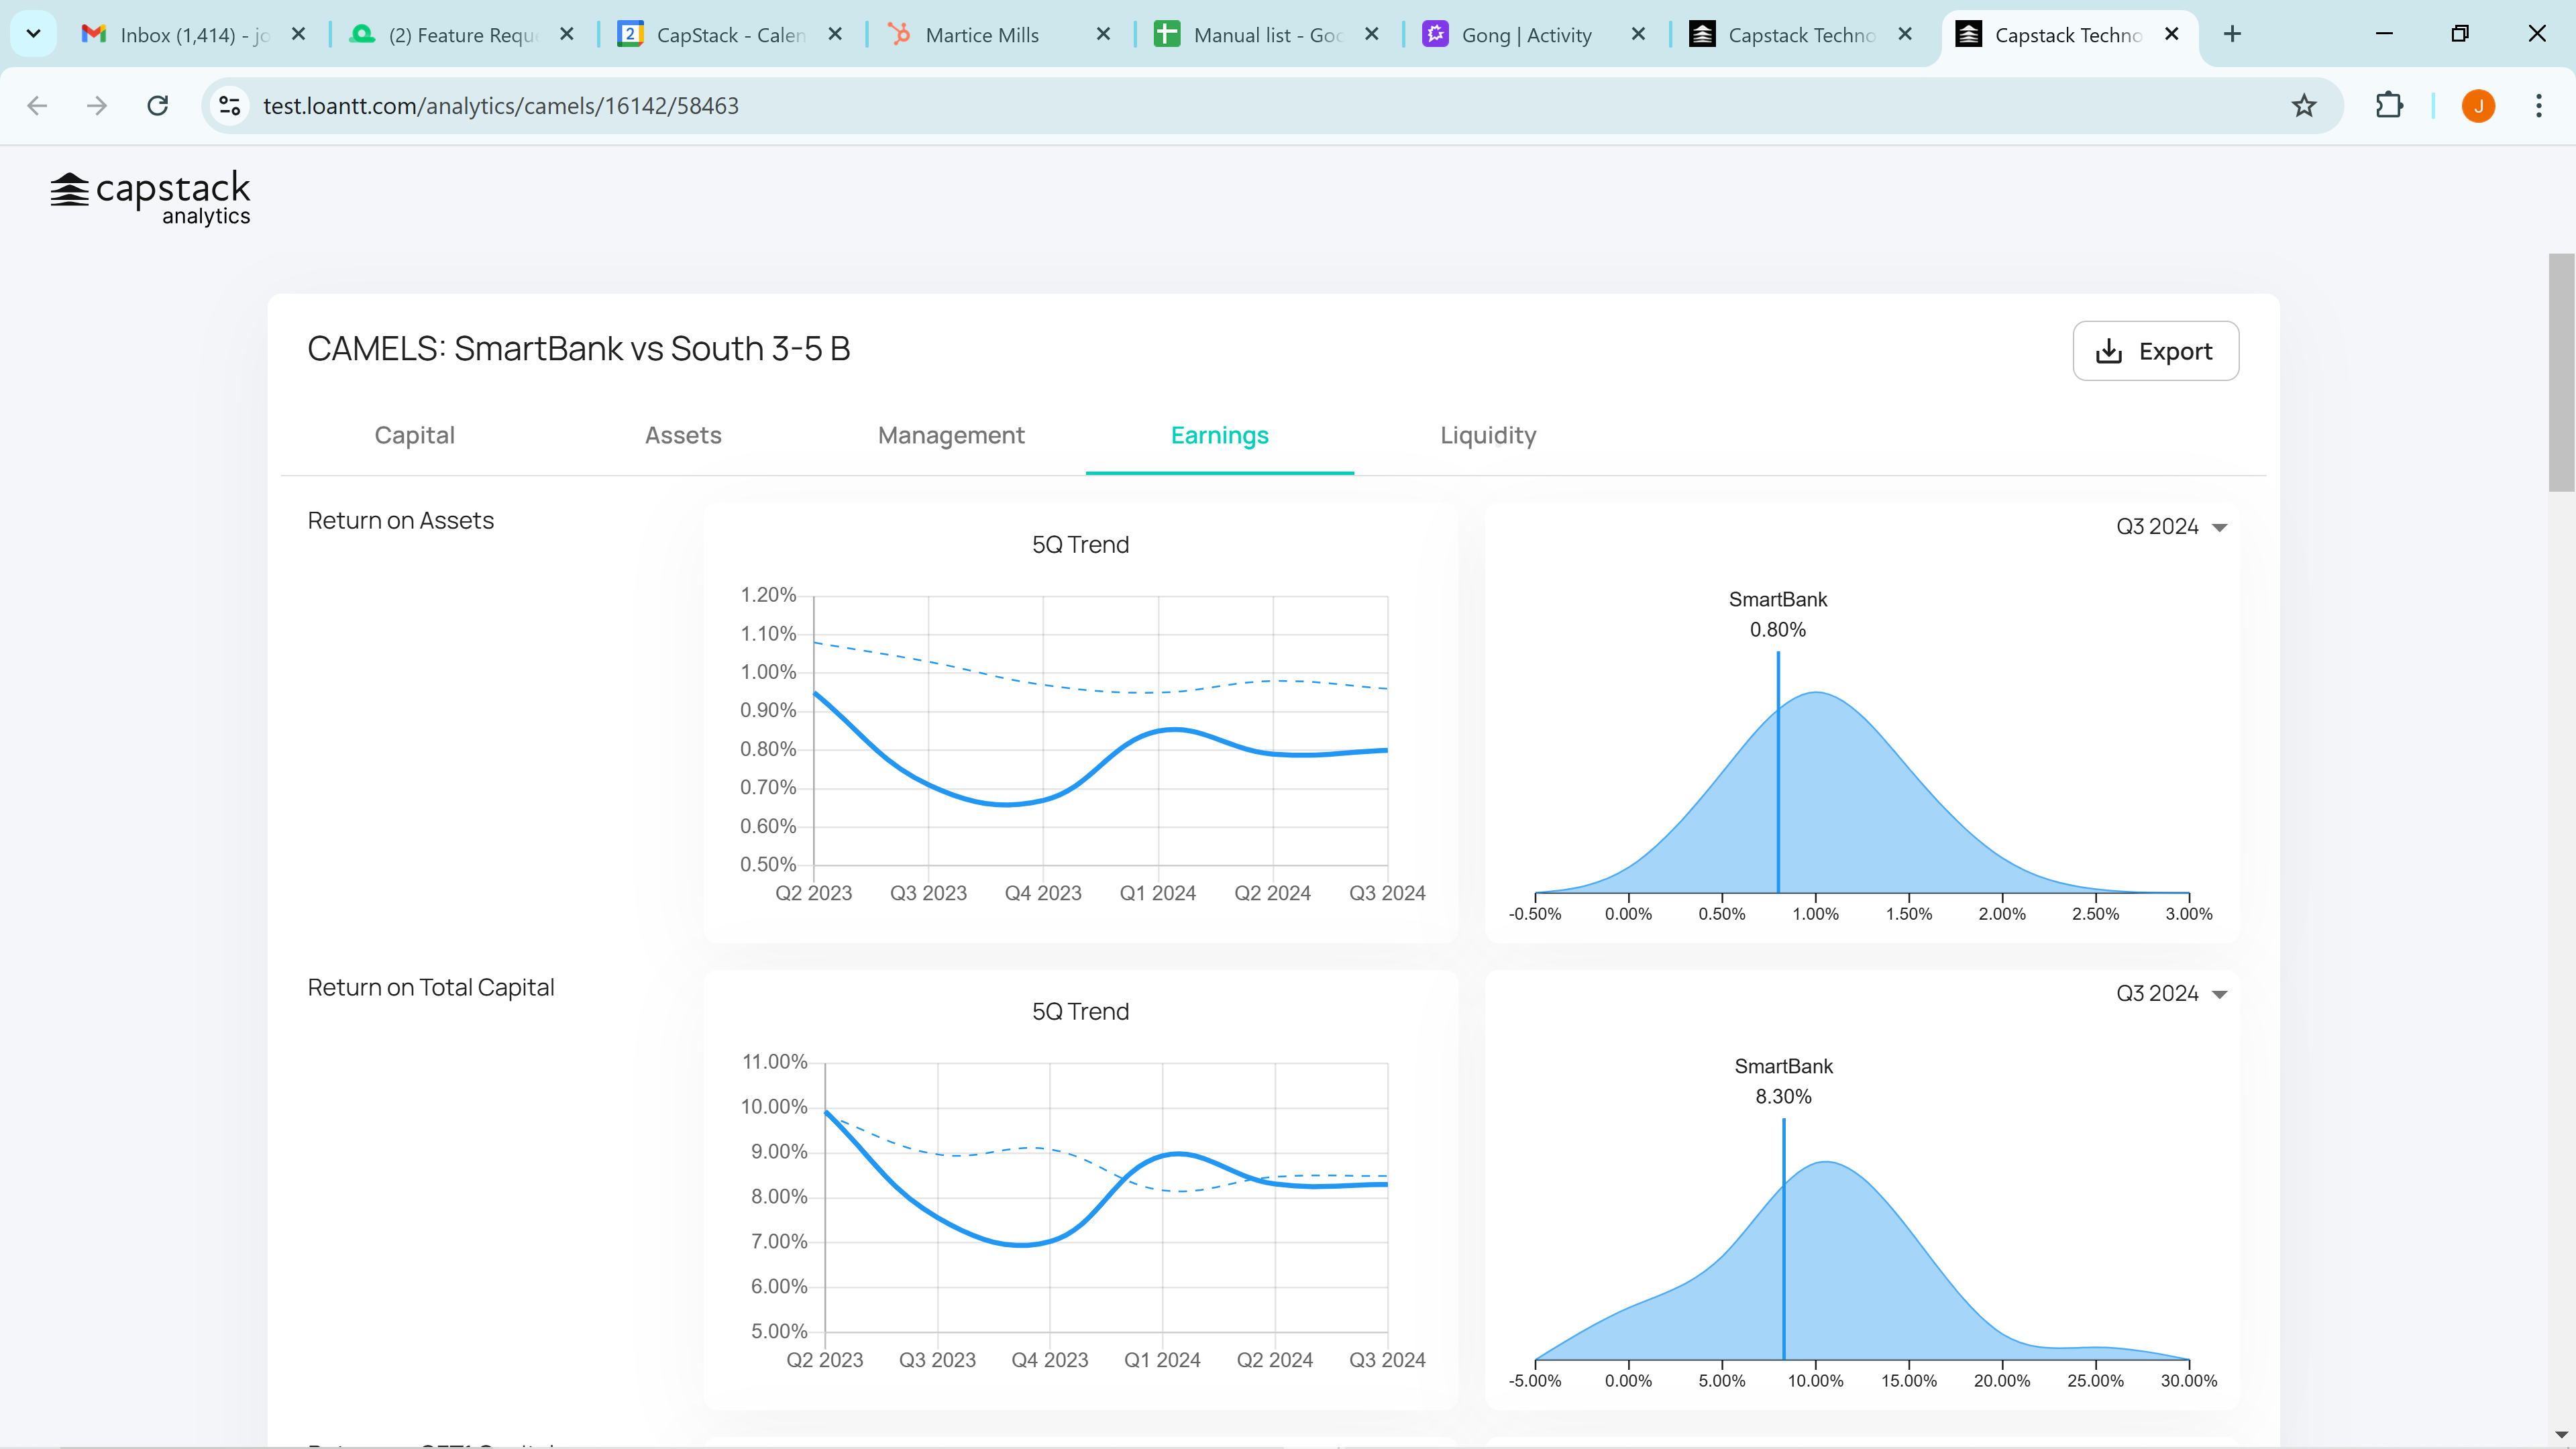Screen dimensions: 2576x1449
Task: Close the CapStack Calendar tab
Action: click(835, 34)
